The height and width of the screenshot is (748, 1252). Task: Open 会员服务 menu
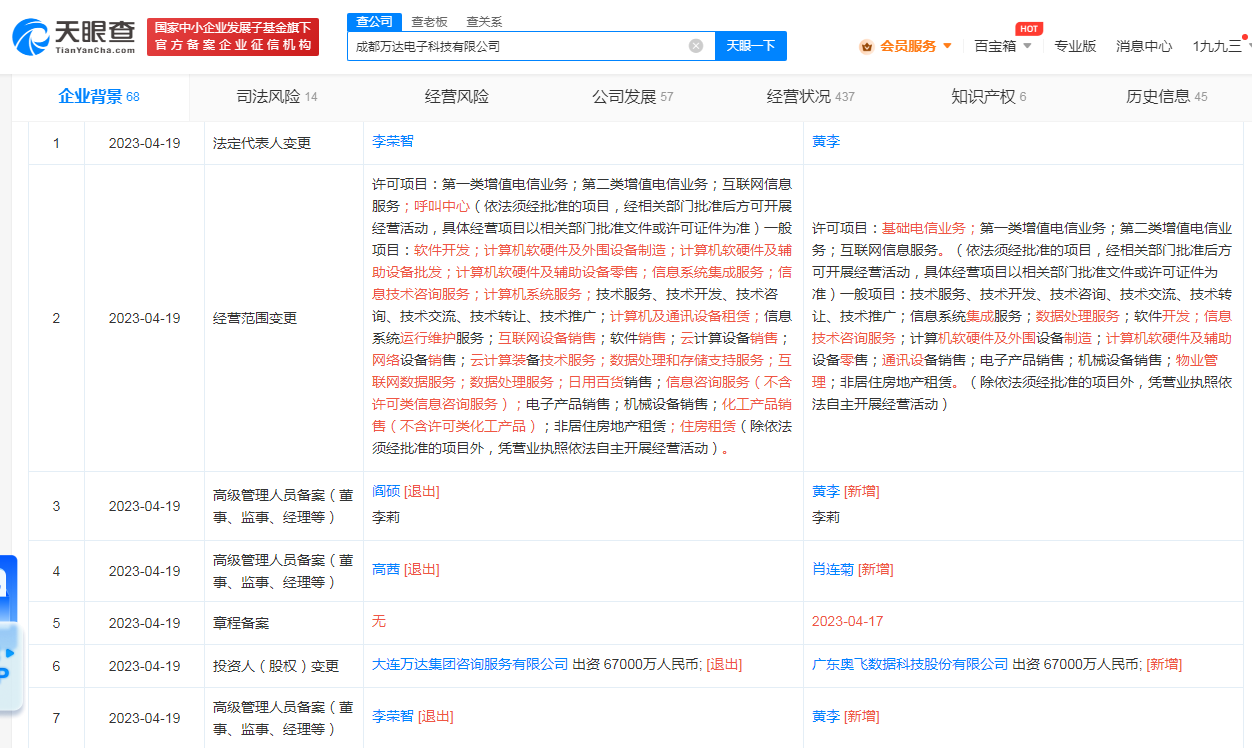tap(908, 46)
